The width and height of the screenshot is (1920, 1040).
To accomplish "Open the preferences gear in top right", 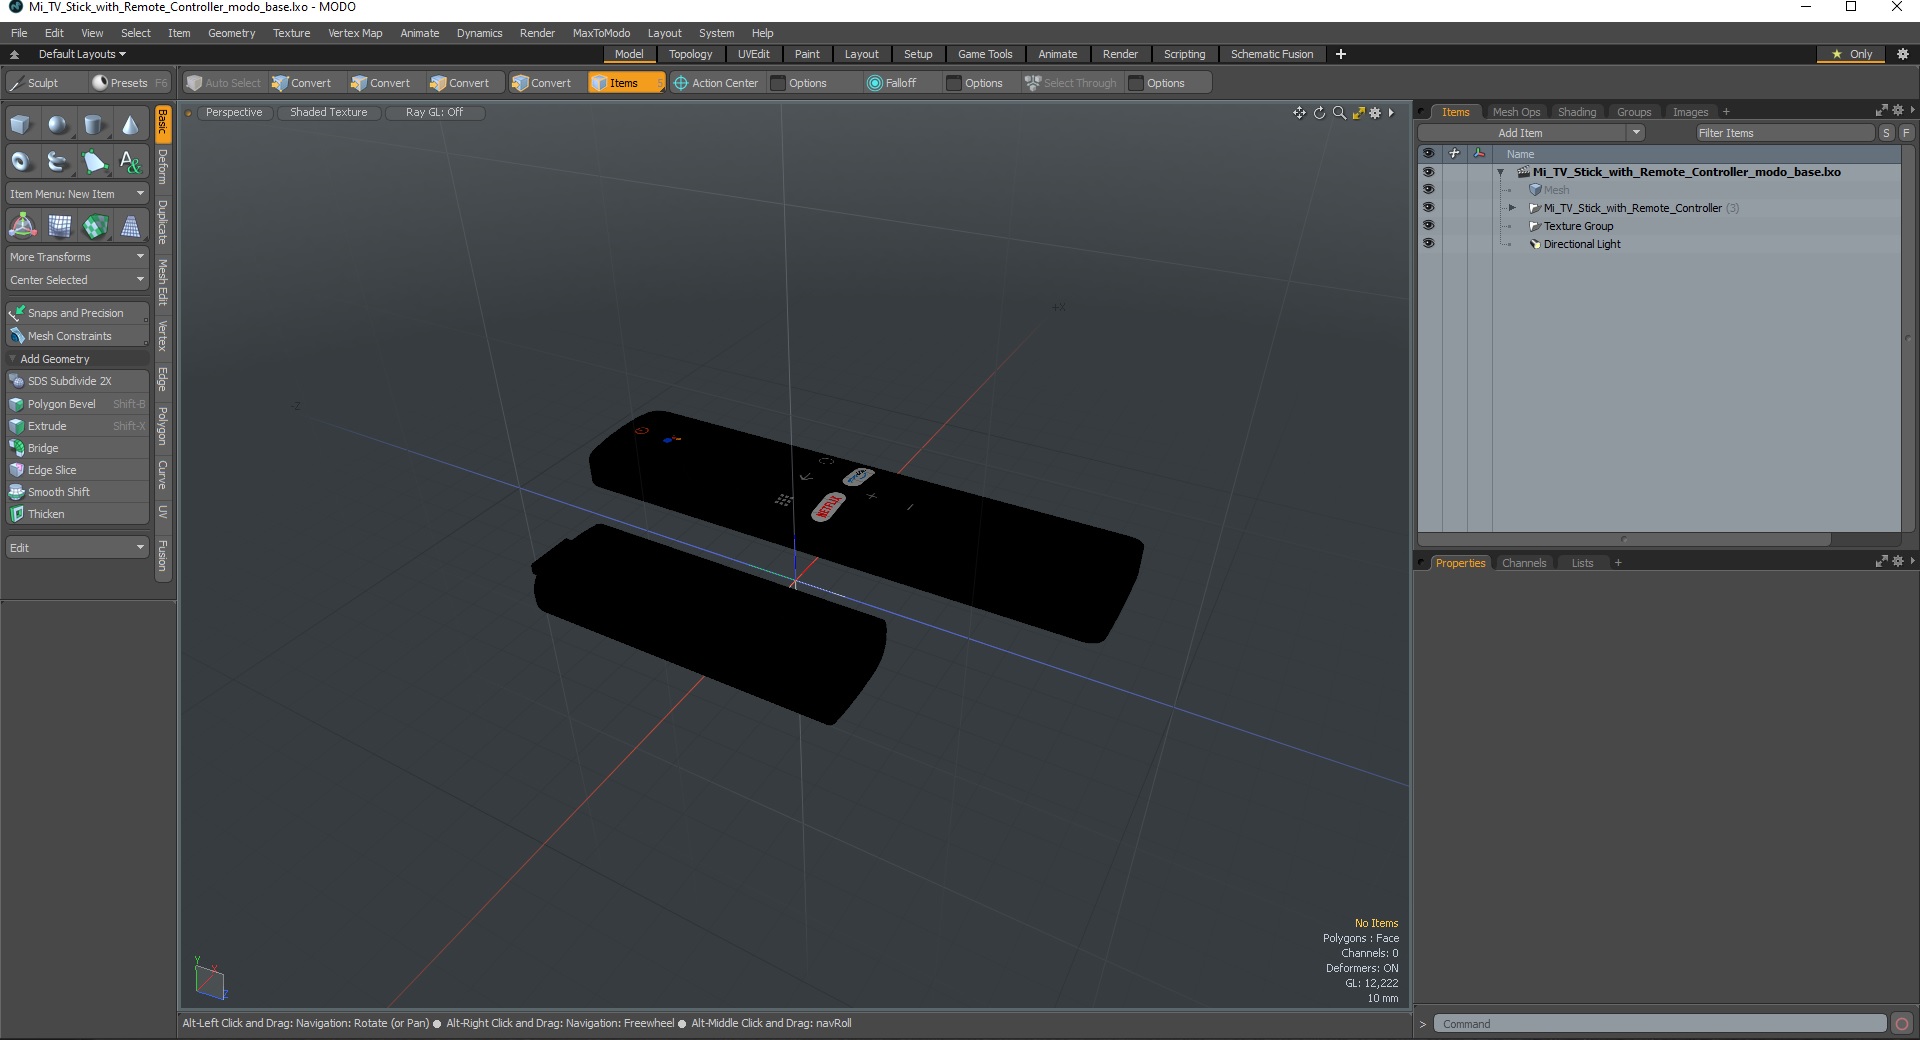I will point(1903,54).
